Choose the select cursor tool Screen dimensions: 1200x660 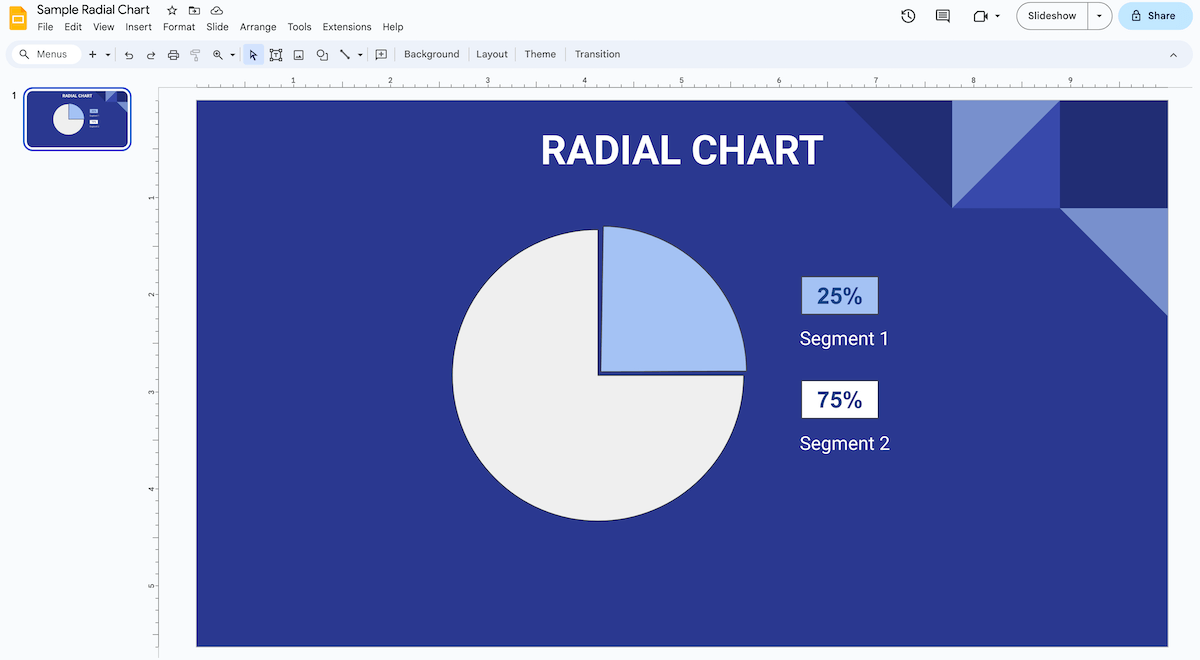(253, 54)
